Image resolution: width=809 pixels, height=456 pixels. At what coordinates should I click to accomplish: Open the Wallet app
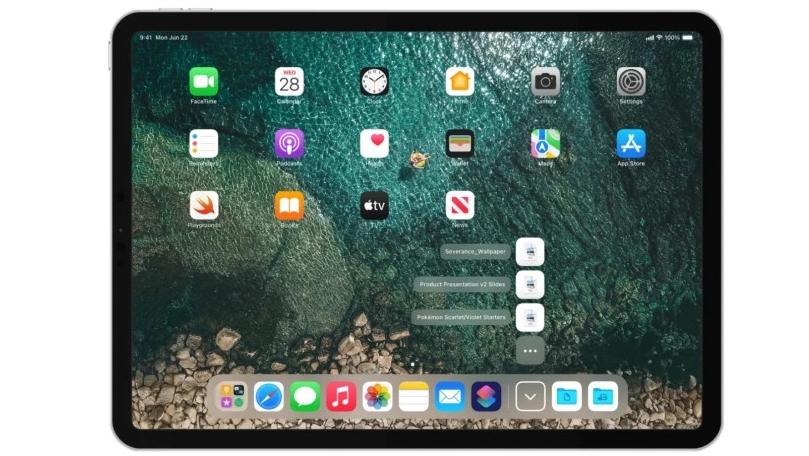pyautogui.click(x=460, y=143)
